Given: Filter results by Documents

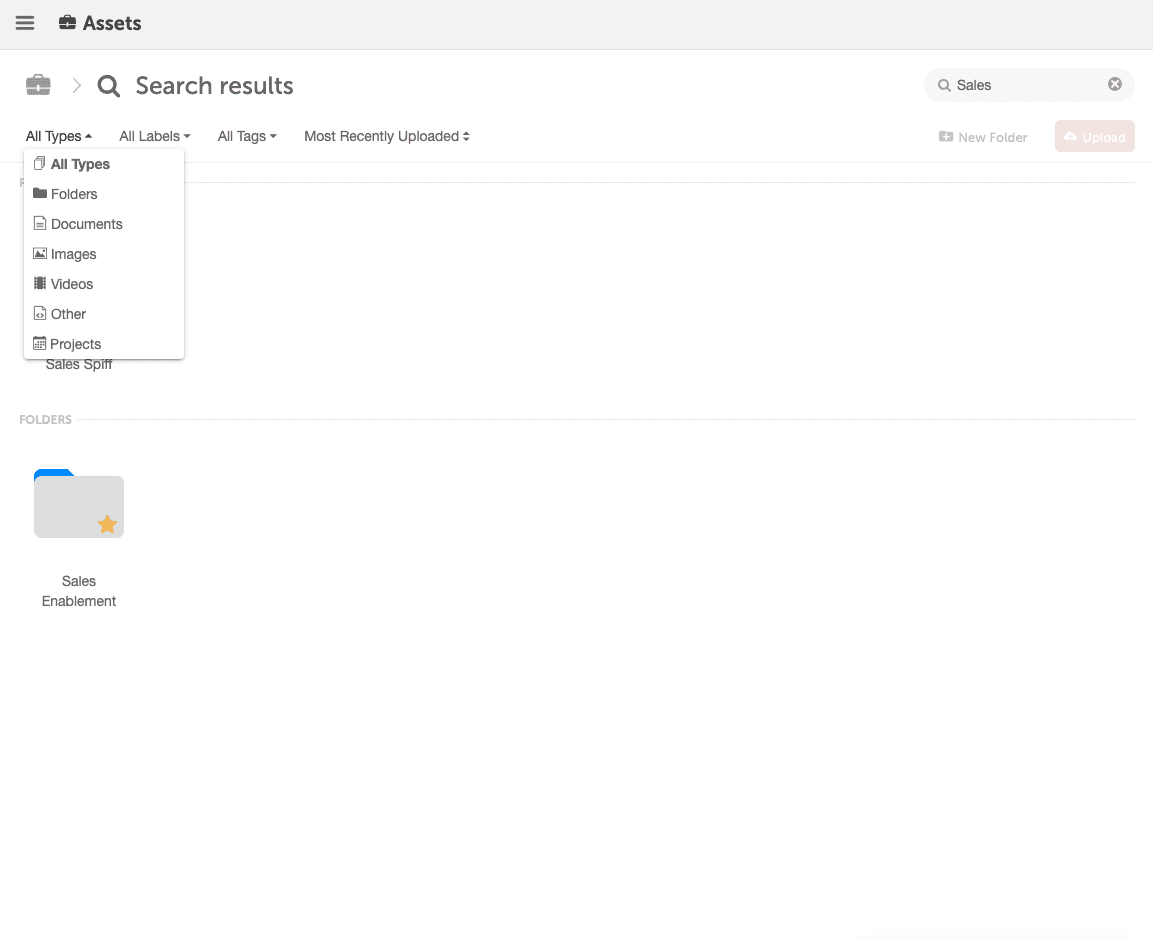Looking at the screenshot, I should click(x=104, y=224).
